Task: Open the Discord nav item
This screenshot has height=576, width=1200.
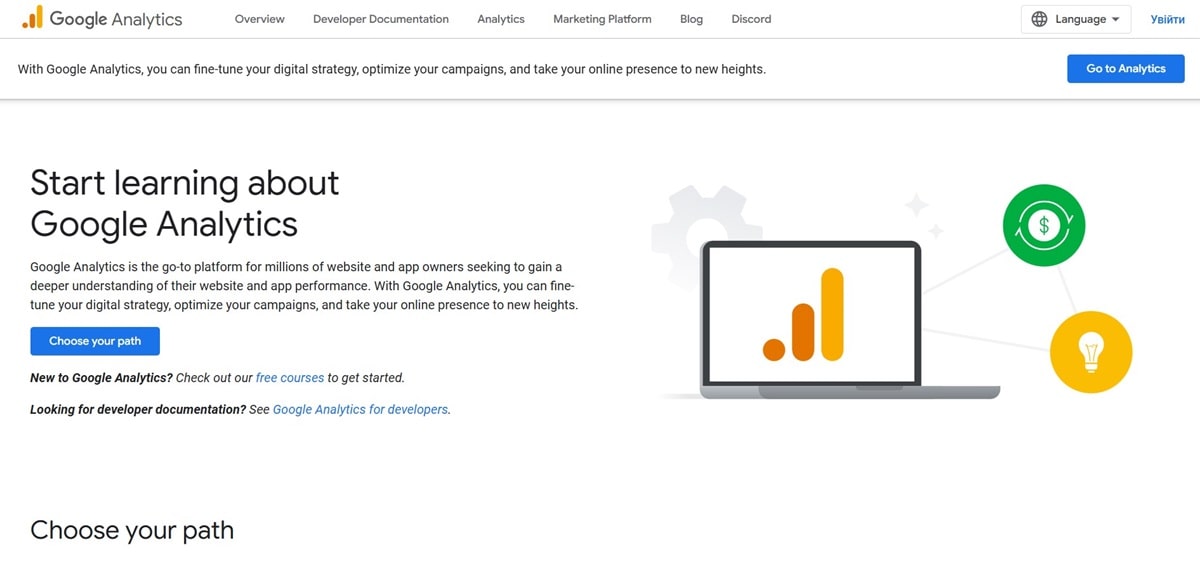Action: [751, 19]
